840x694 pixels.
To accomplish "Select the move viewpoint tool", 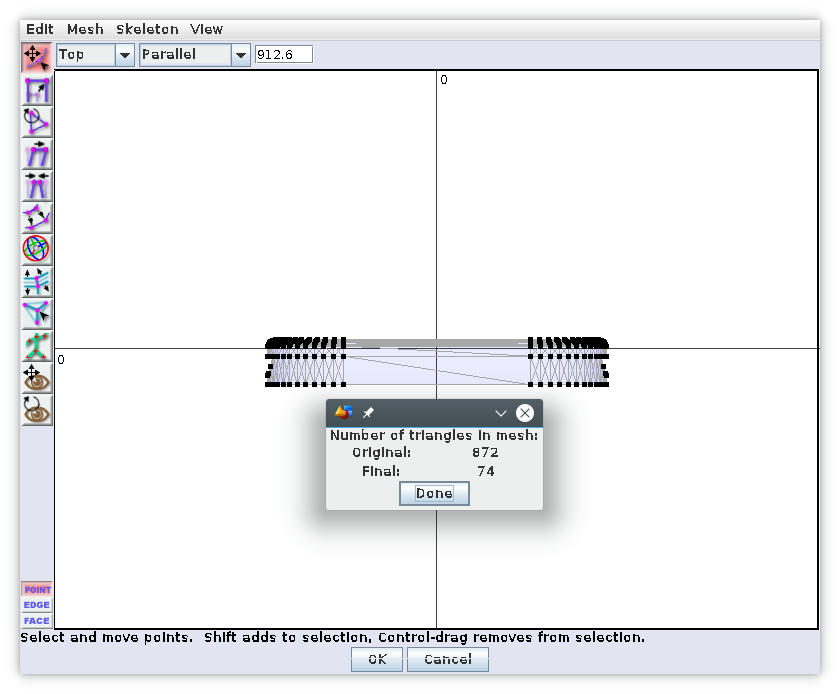I will (x=36, y=377).
